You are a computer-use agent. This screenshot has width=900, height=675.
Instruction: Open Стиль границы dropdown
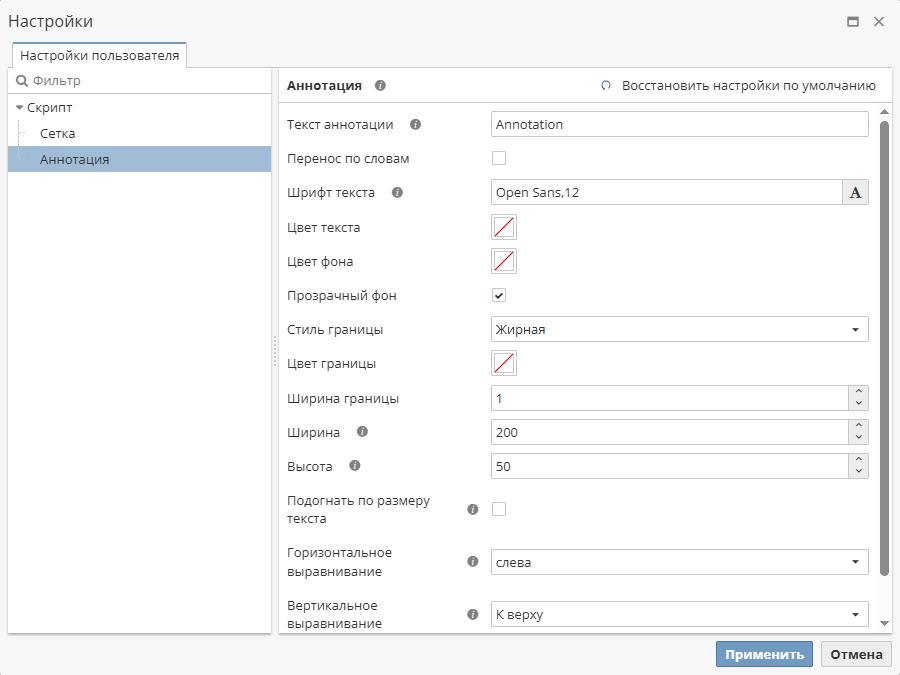pyautogui.click(x=680, y=330)
